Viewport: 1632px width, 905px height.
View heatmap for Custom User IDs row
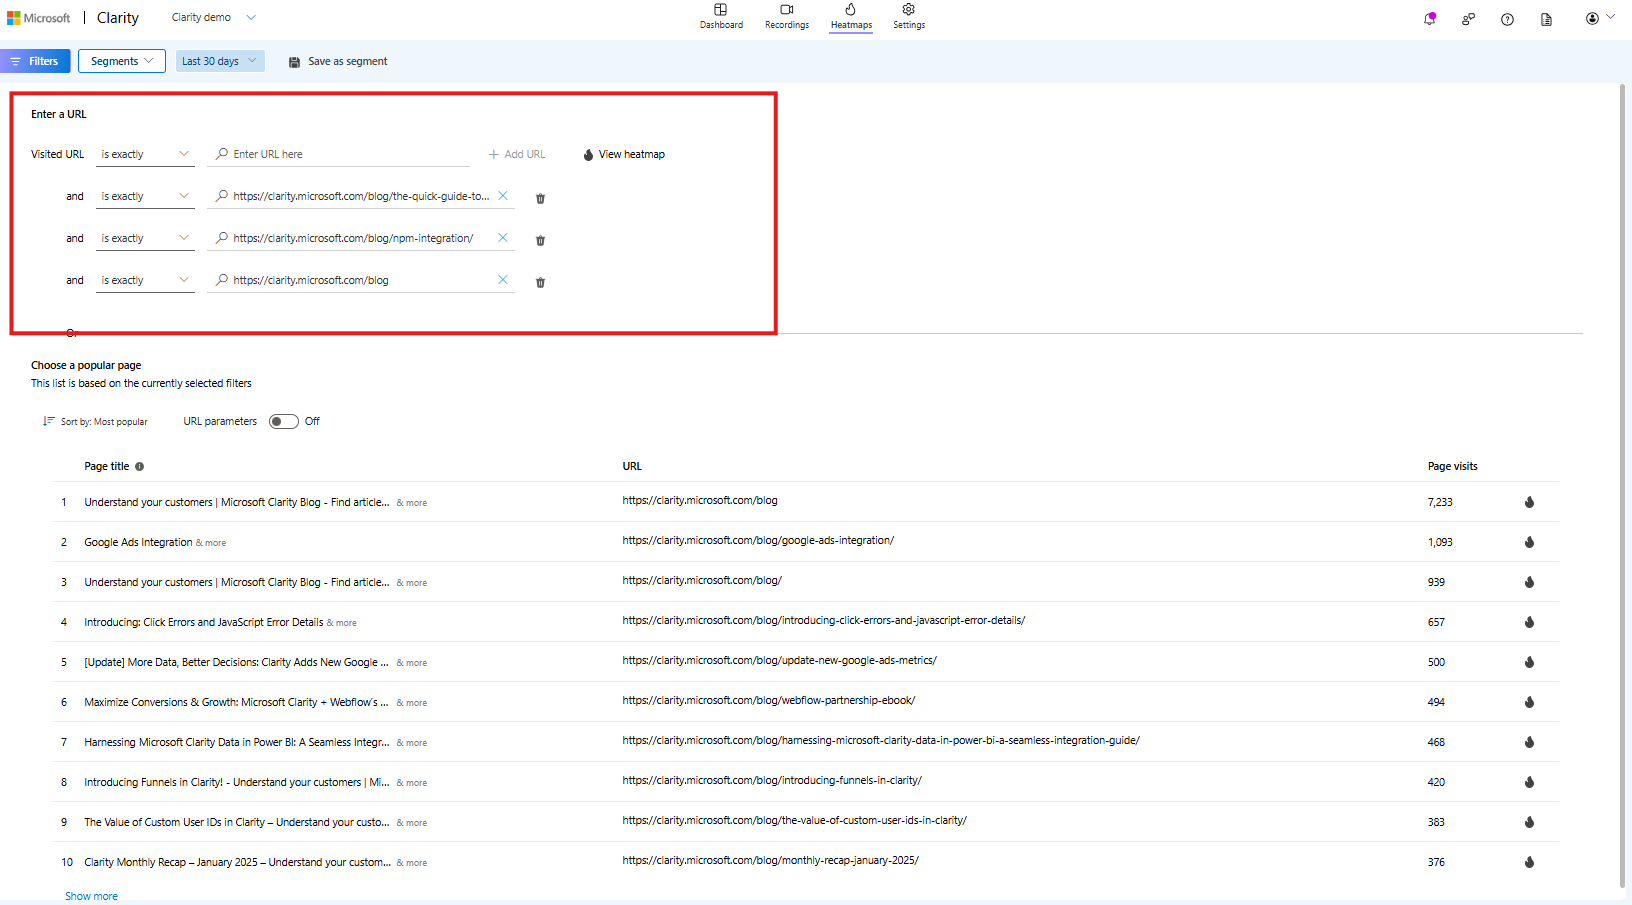[1529, 822]
